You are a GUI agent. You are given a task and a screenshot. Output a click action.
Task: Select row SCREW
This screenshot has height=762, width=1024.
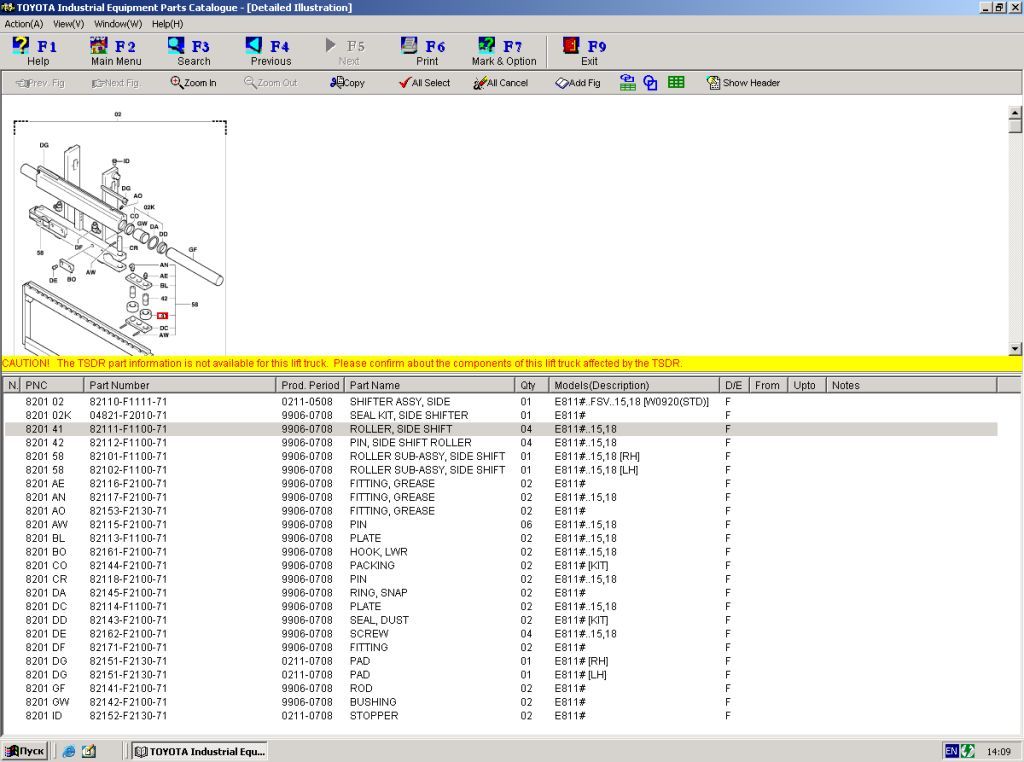click(501, 634)
